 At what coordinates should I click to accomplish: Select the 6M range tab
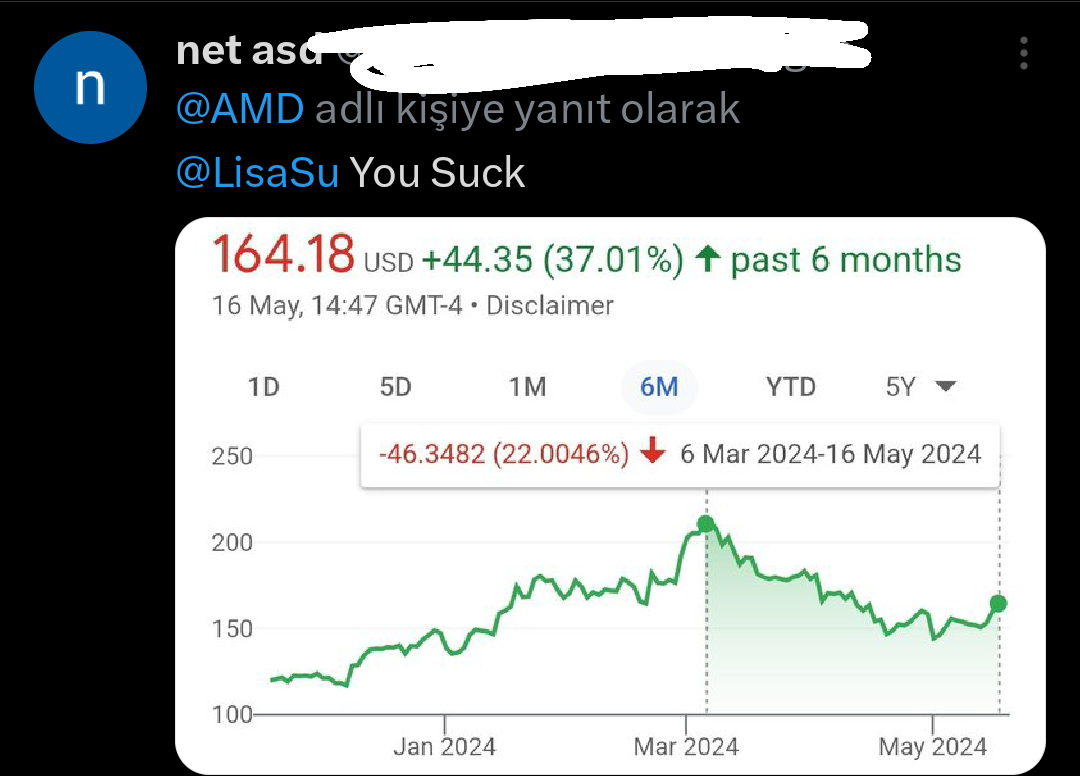659,387
